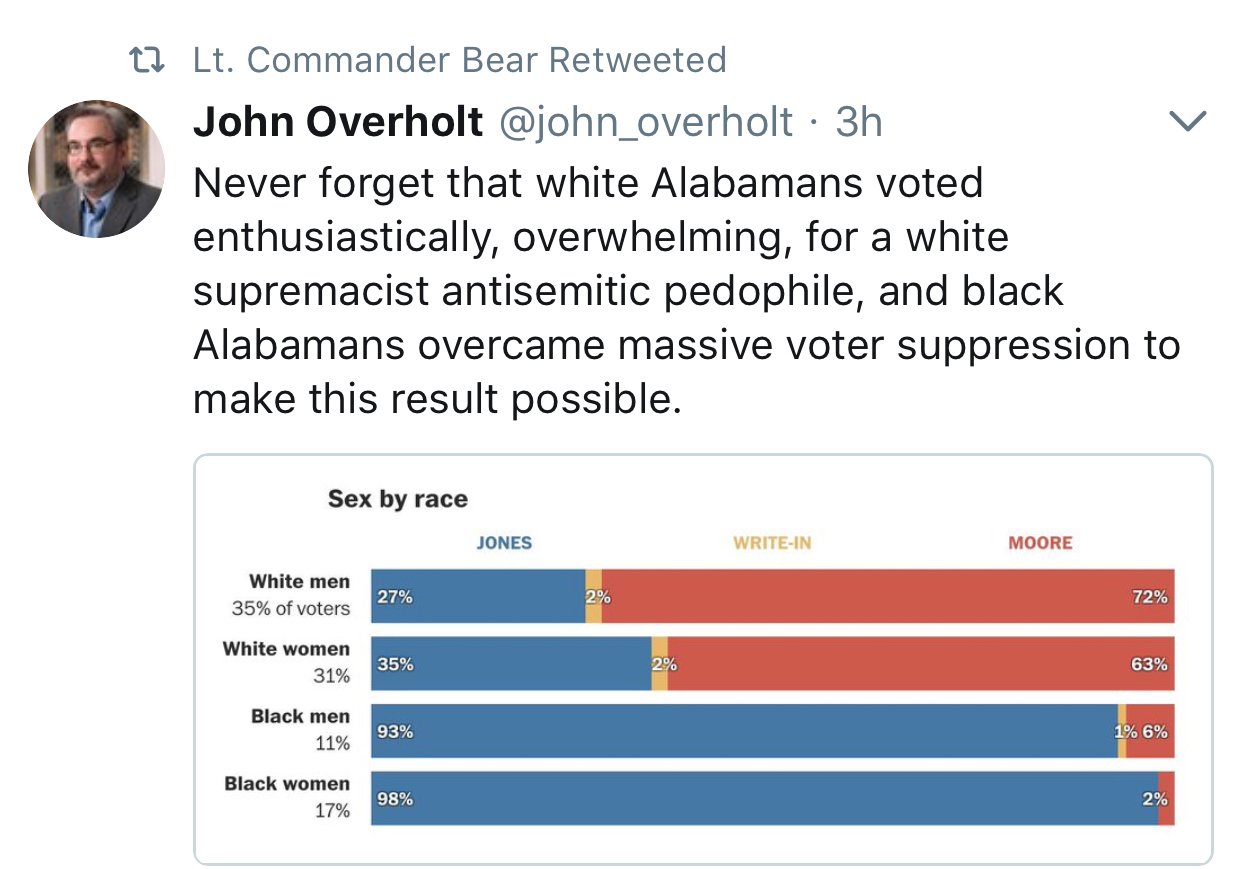Screen dimensions: 1242x869
Task: Open John Overholt's profile picture
Action: [x=96, y=168]
